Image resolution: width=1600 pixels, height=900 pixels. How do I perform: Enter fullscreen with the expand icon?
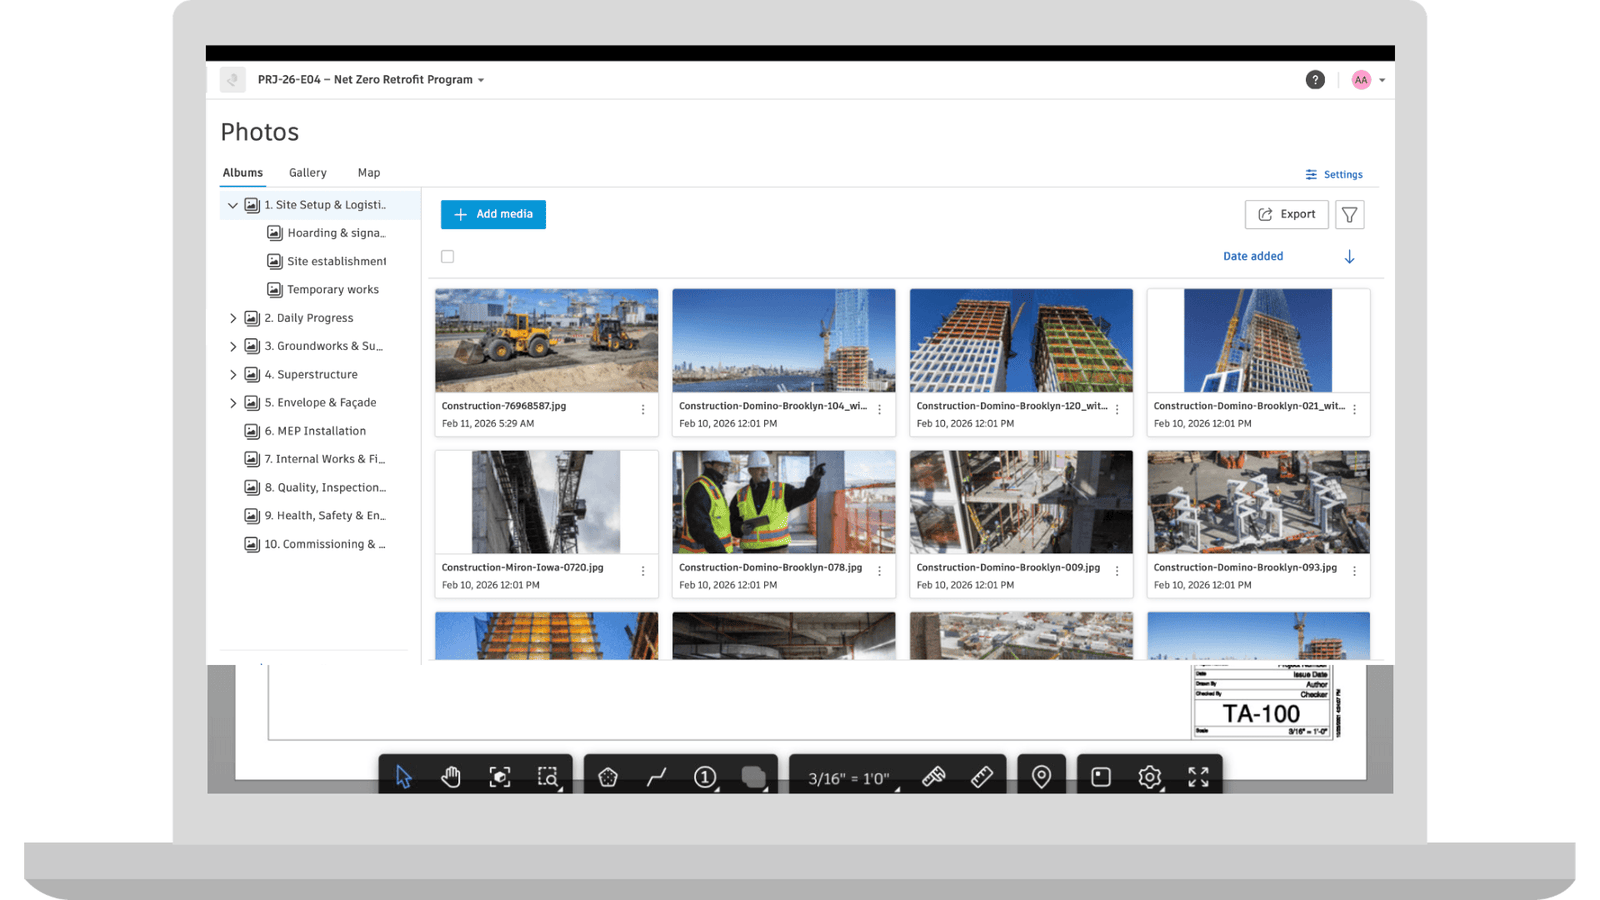tap(1198, 777)
